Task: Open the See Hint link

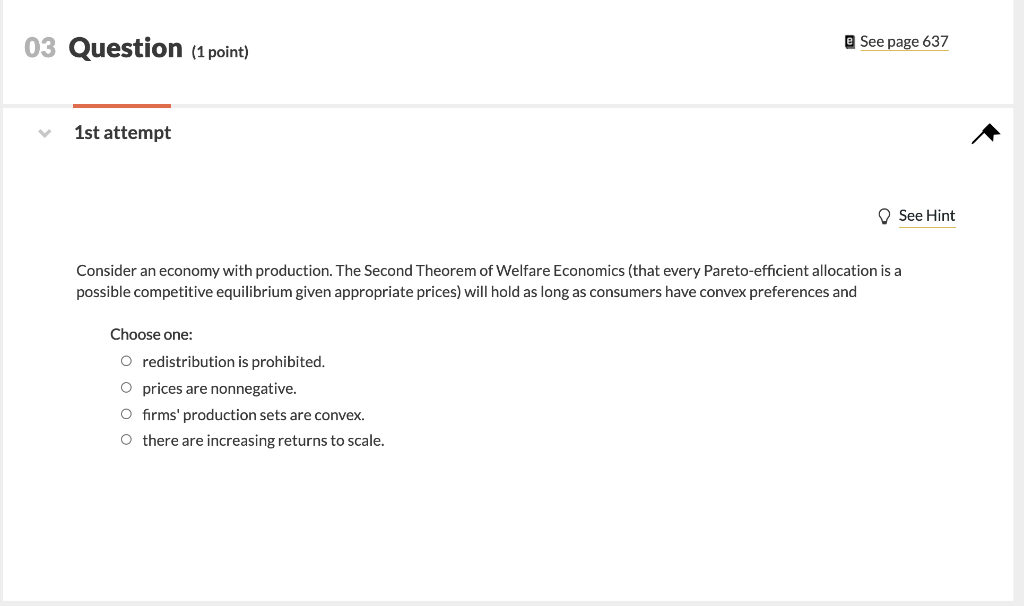Action: point(927,216)
